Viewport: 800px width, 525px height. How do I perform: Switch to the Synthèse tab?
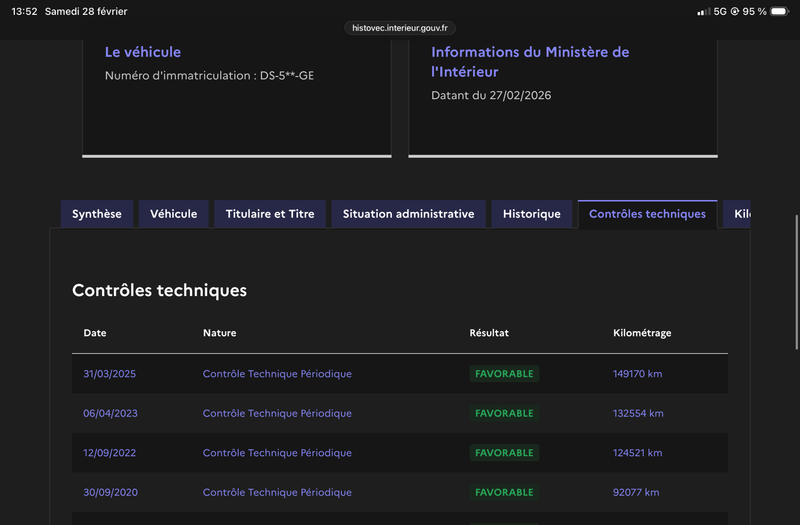[97, 214]
